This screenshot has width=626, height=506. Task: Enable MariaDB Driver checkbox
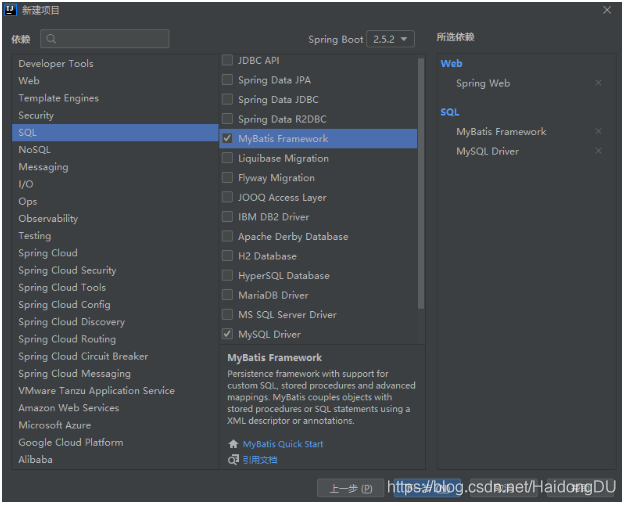click(228, 295)
